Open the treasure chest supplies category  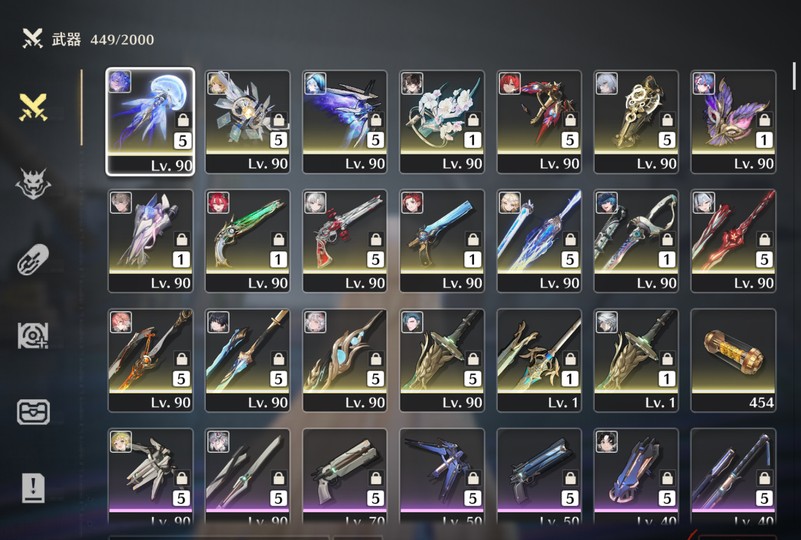click(x=33, y=412)
